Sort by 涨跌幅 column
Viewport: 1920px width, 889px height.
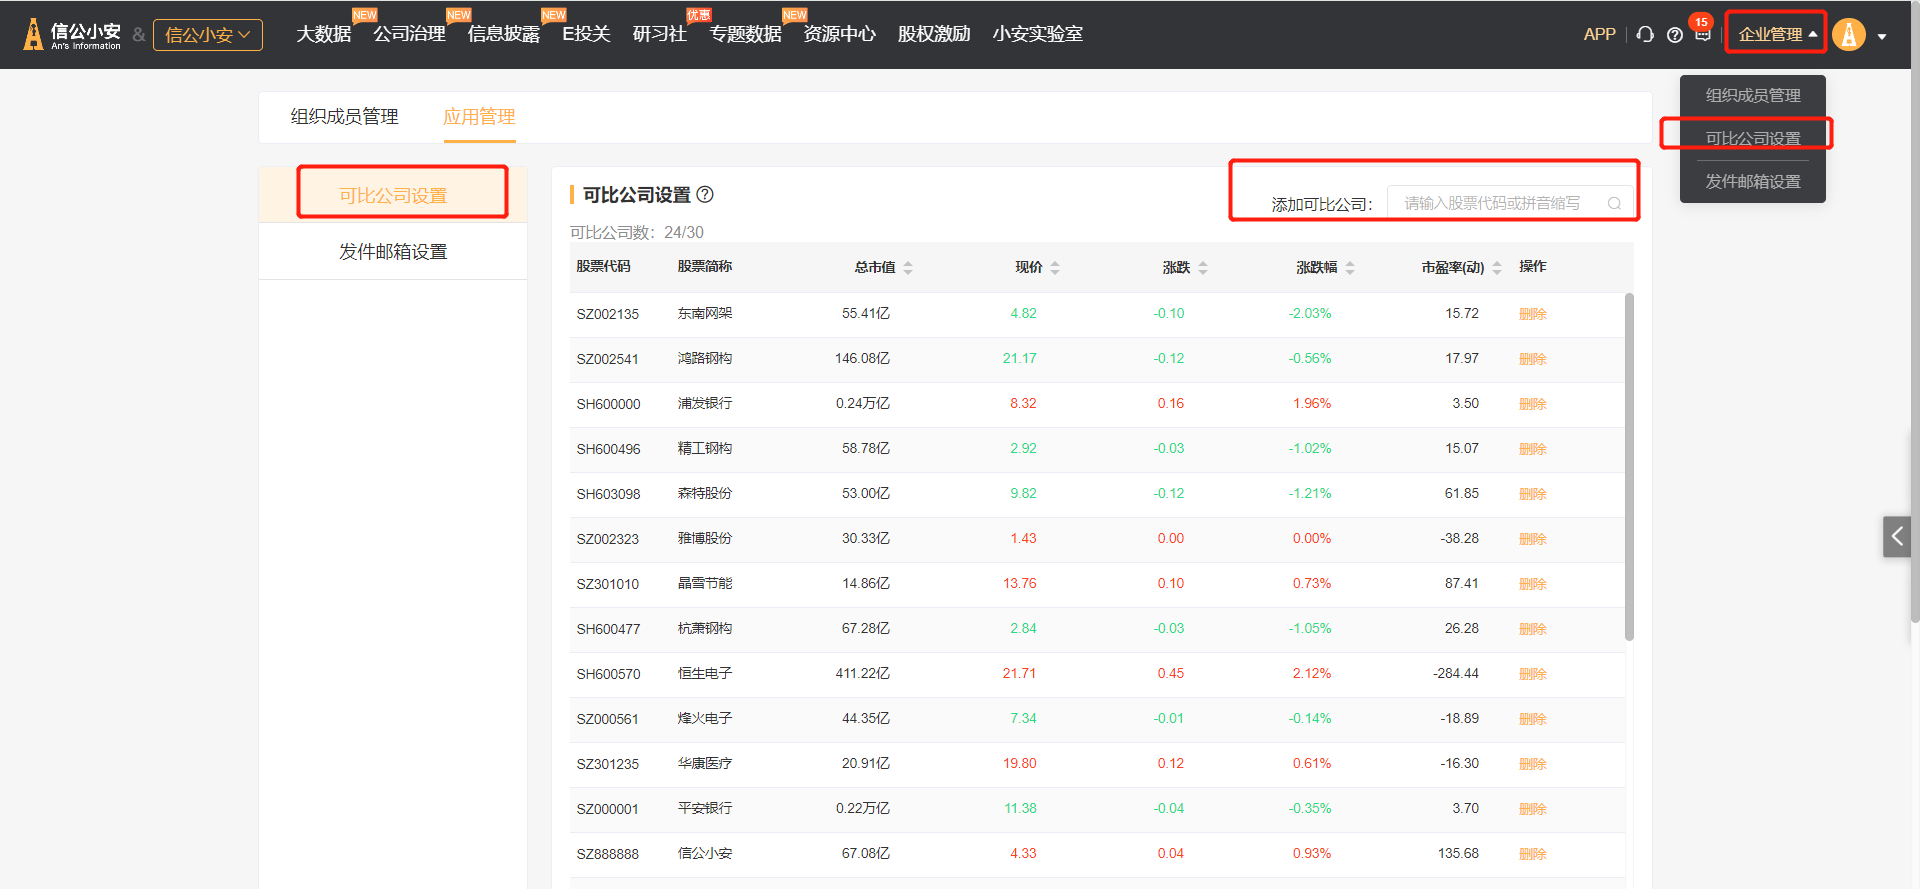1350,267
